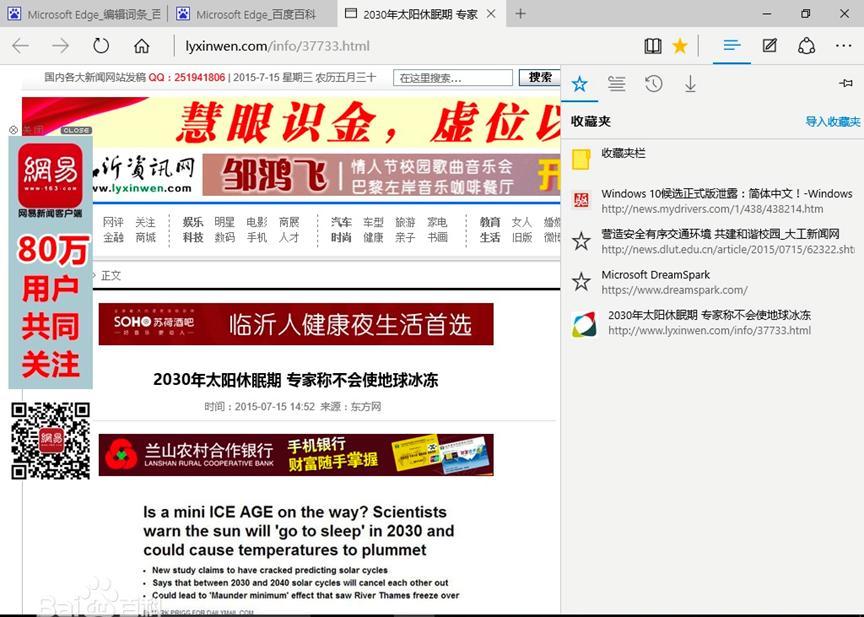
Task: Open the home page
Action: click(x=142, y=46)
